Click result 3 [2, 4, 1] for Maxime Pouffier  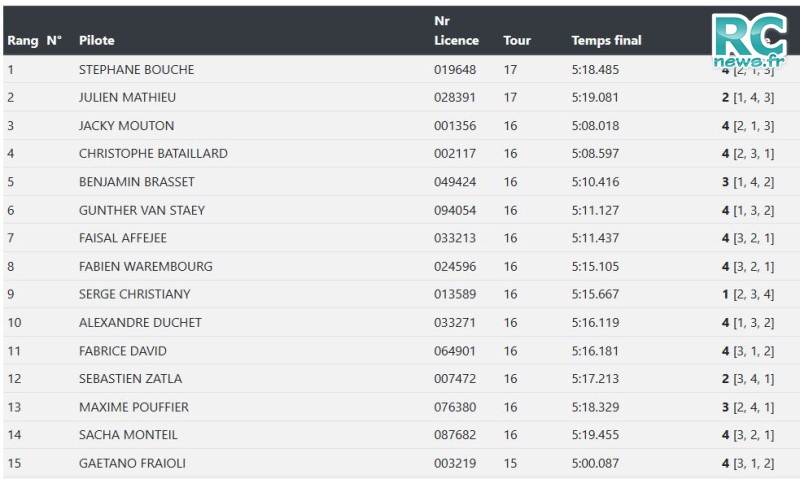click(748, 407)
